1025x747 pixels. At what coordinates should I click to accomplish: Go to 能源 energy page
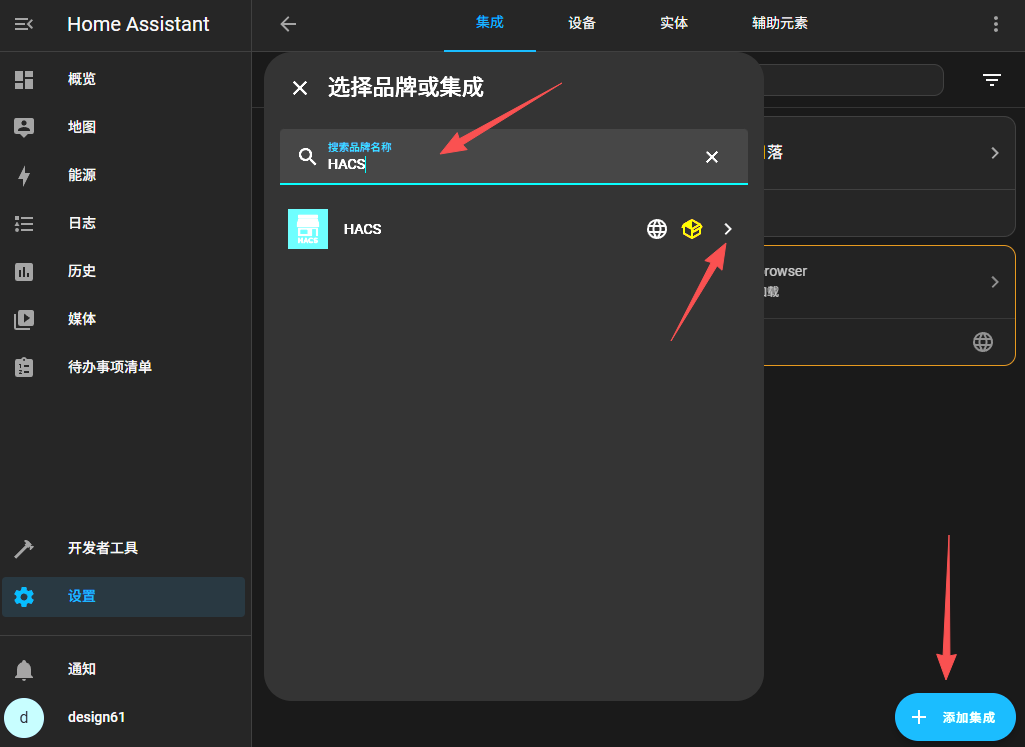click(x=82, y=175)
